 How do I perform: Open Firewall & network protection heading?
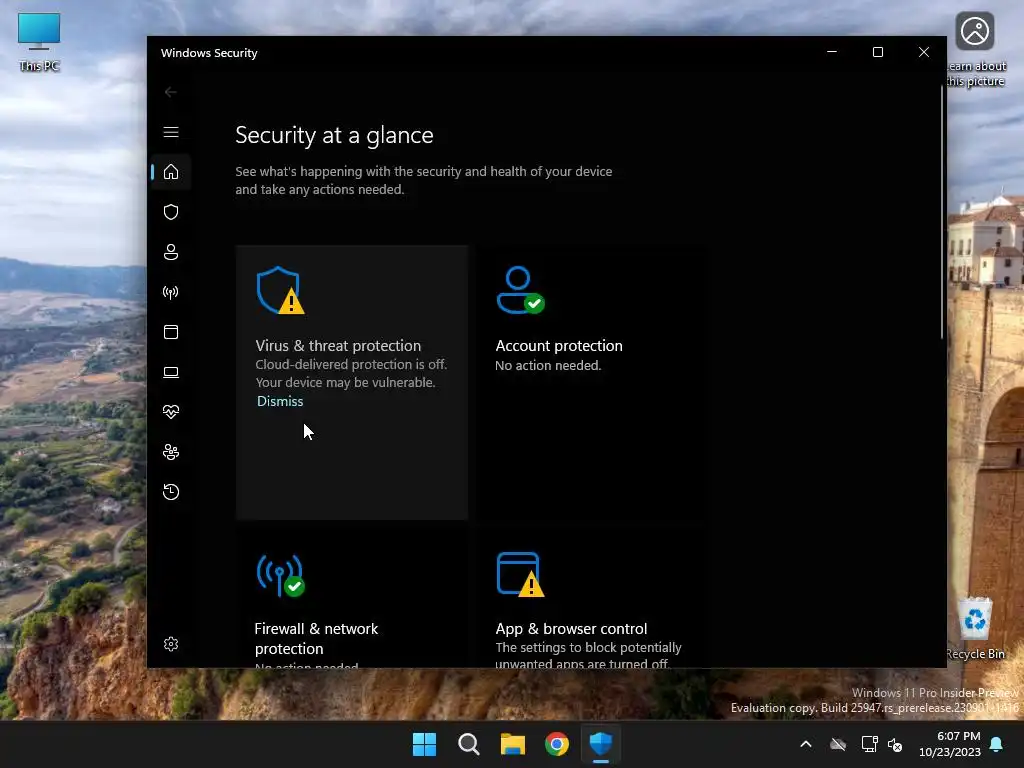[316, 638]
